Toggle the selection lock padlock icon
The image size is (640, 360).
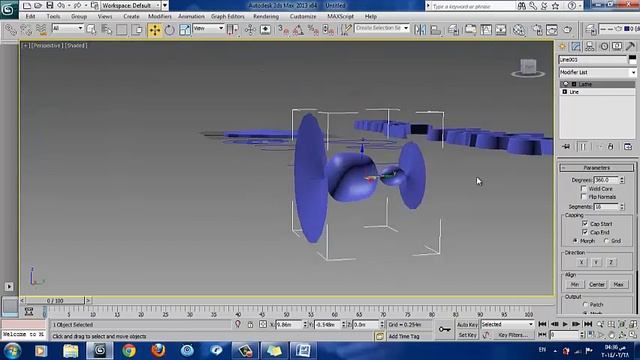(250, 324)
